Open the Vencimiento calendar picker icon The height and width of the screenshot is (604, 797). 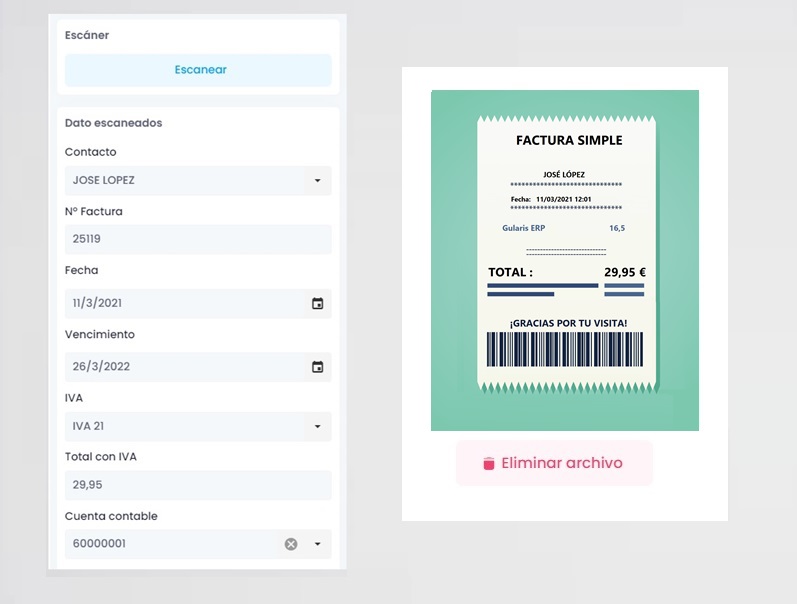pos(317,367)
